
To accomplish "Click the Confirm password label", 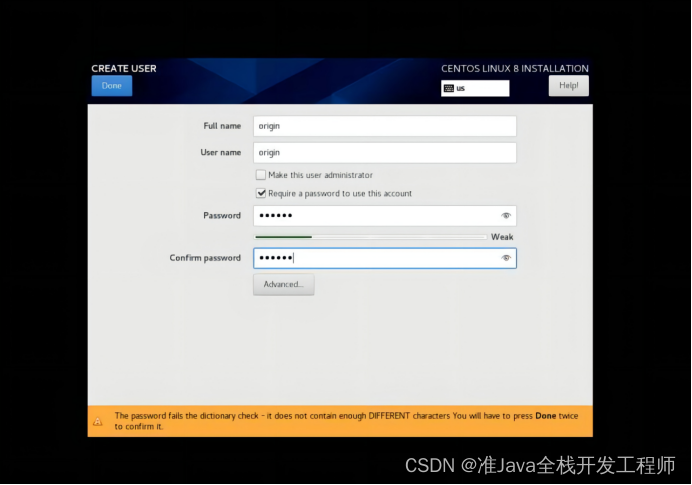I will pyautogui.click(x=205, y=258).
